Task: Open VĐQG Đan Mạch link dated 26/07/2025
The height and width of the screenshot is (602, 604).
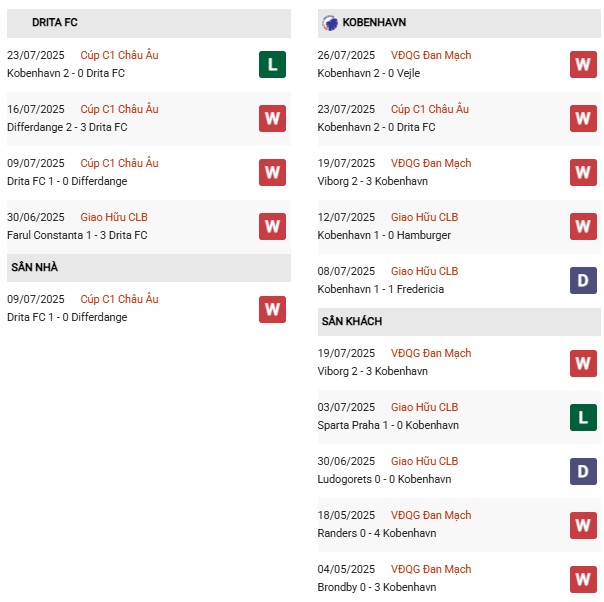Action: (x=431, y=55)
